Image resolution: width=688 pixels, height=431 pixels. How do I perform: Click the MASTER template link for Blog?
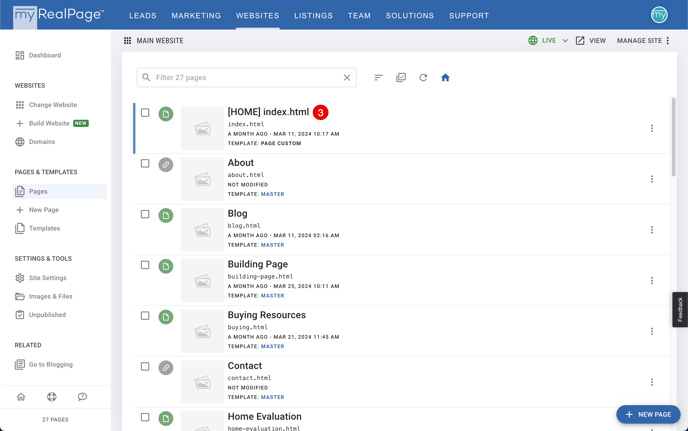coord(272,245)
